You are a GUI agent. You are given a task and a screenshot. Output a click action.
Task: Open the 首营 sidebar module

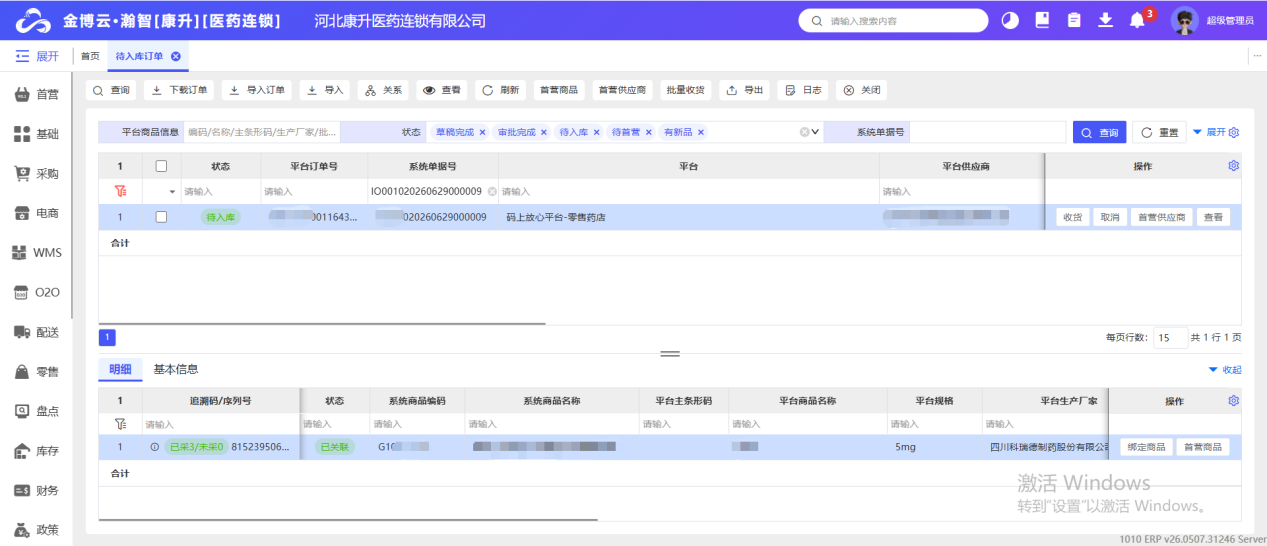(36, 94)
